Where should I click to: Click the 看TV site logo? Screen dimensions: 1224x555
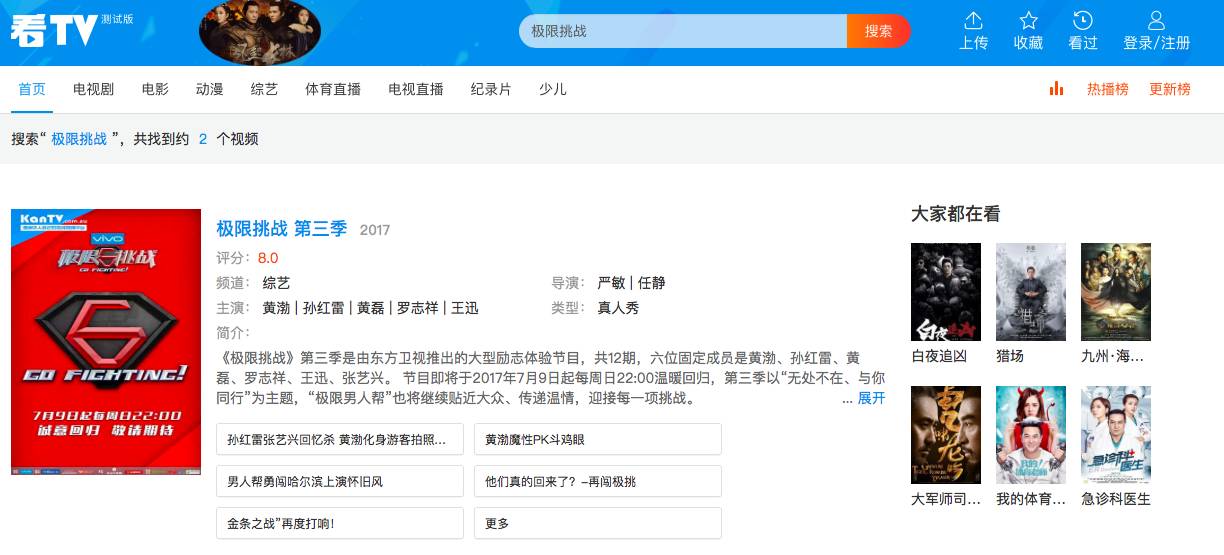54,31
